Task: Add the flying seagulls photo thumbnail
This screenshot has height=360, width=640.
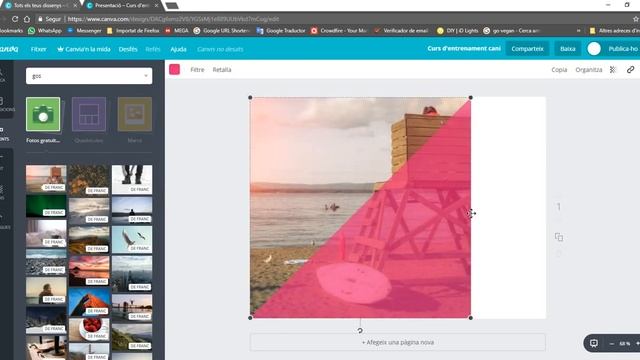Action: coord(132,240)
